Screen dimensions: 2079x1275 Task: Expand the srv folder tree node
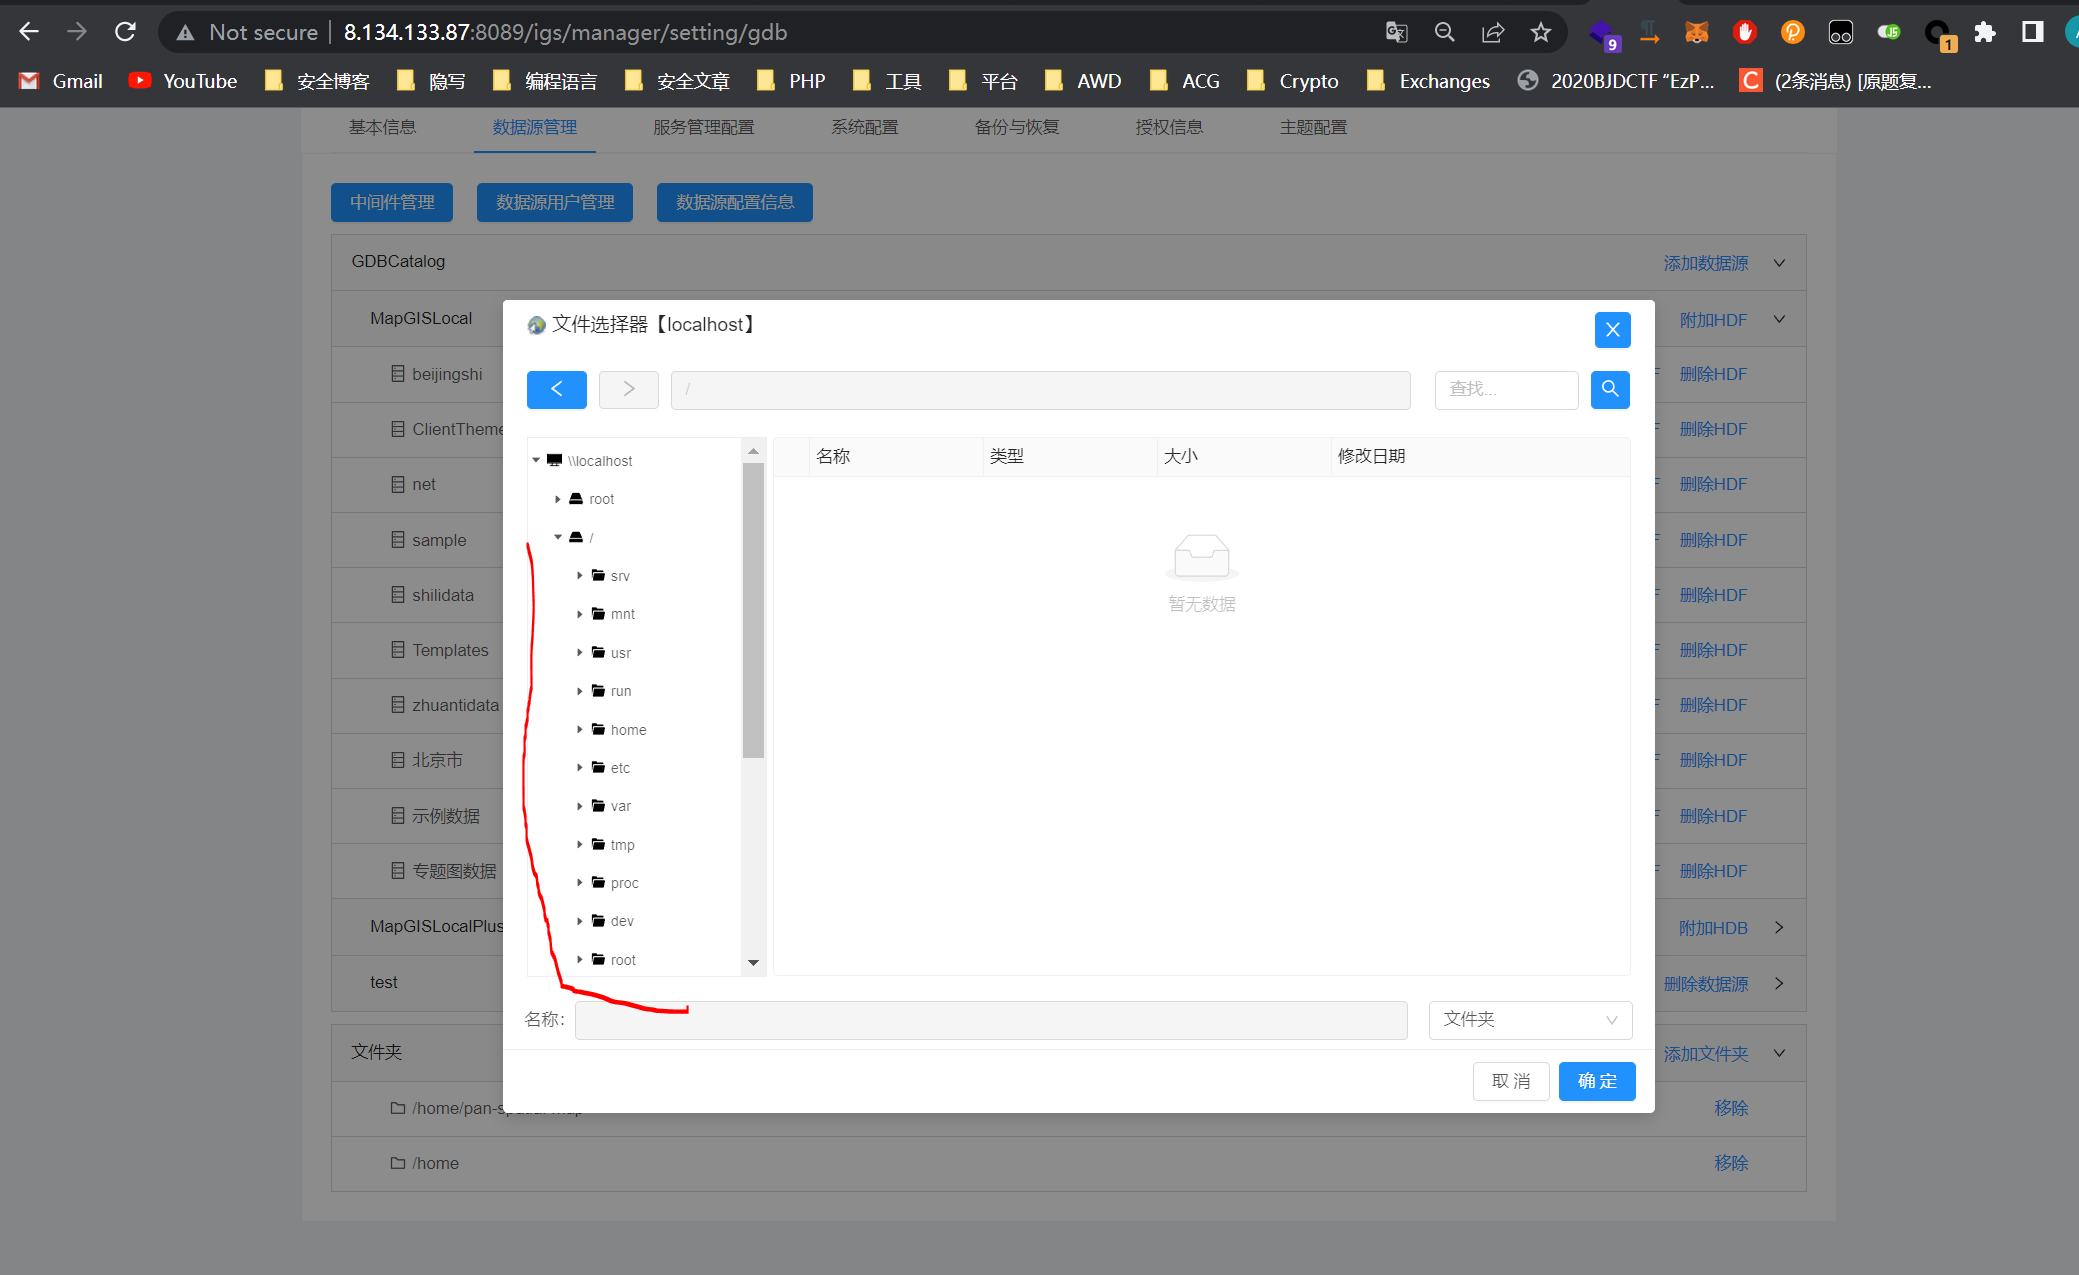579,576
